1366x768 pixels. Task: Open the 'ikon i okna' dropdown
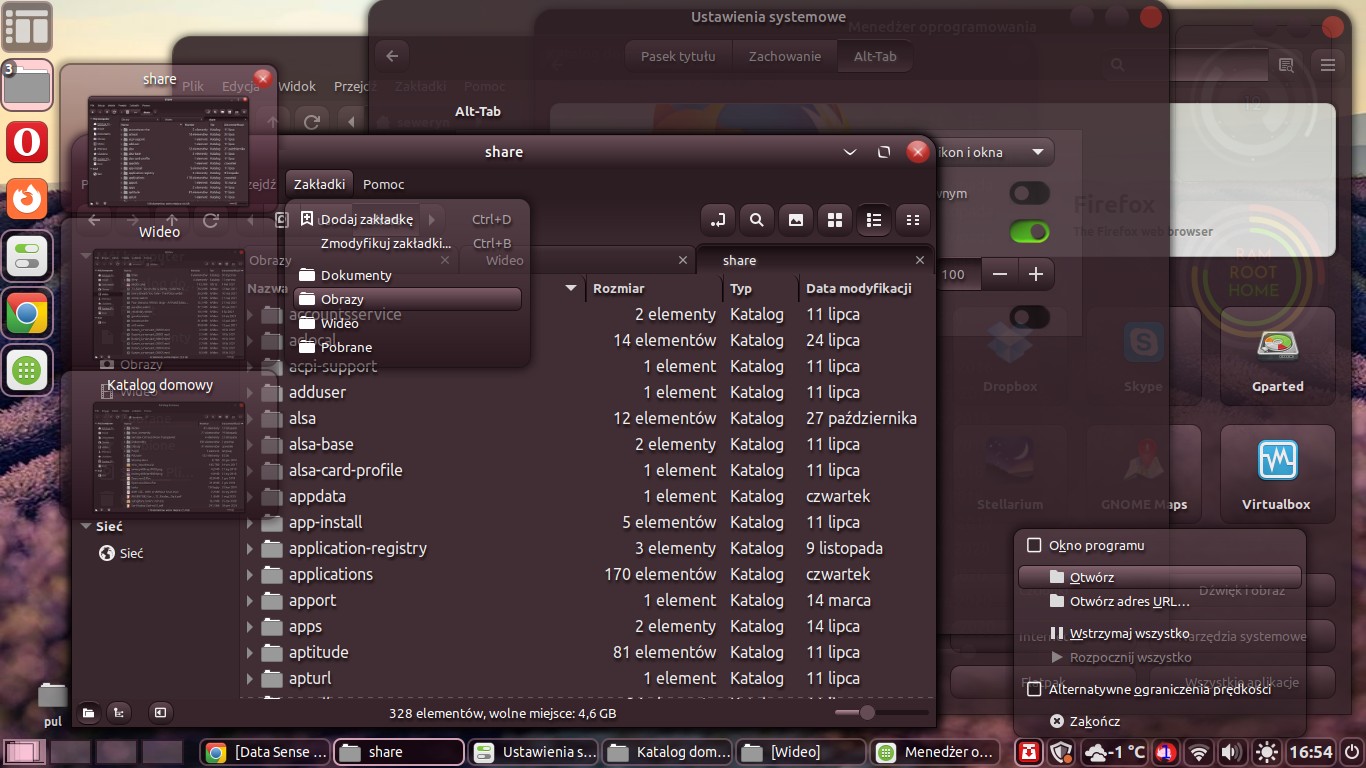click(995, 152)
